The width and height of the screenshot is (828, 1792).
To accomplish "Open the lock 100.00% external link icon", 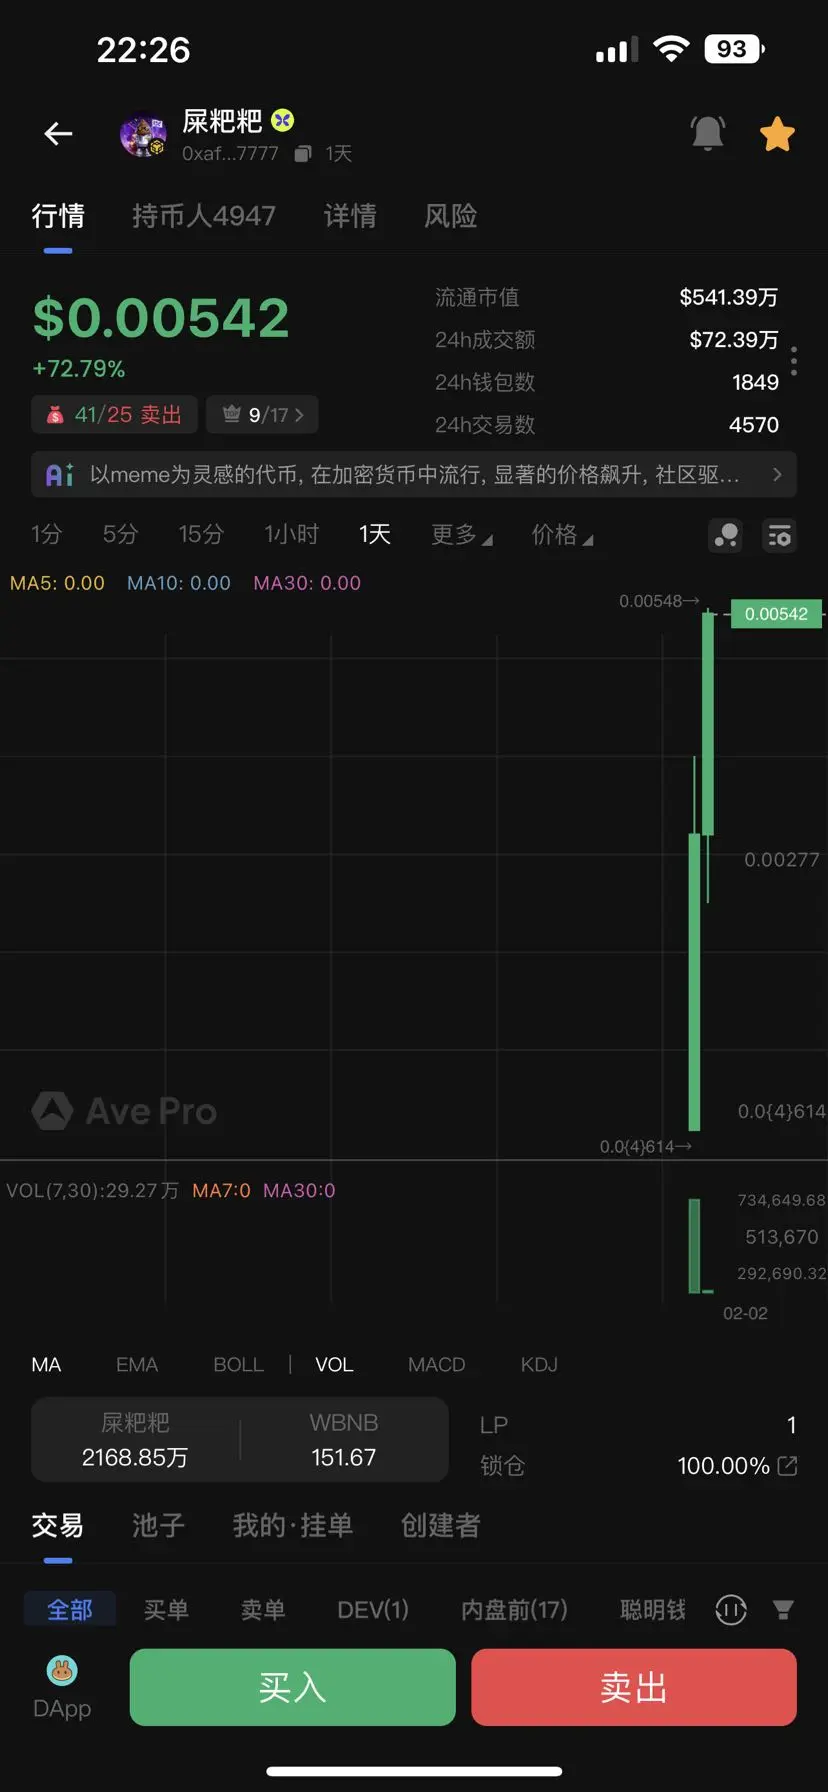I will tap(788, 1466).
